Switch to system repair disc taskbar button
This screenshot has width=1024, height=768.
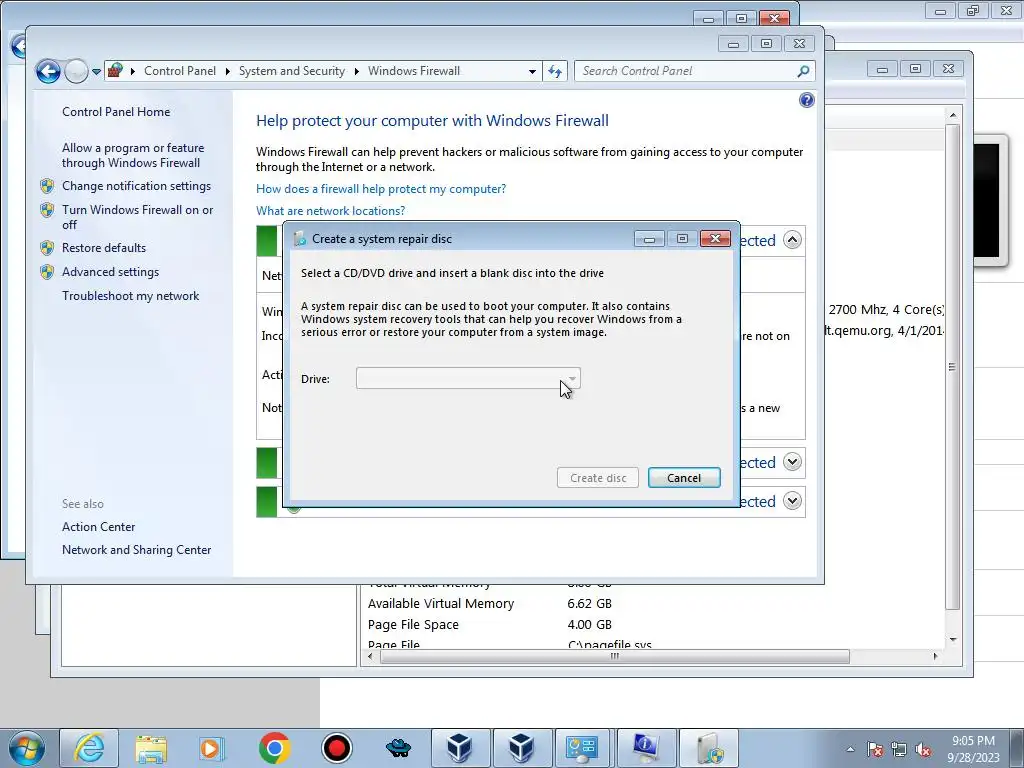tap(709, 748)
